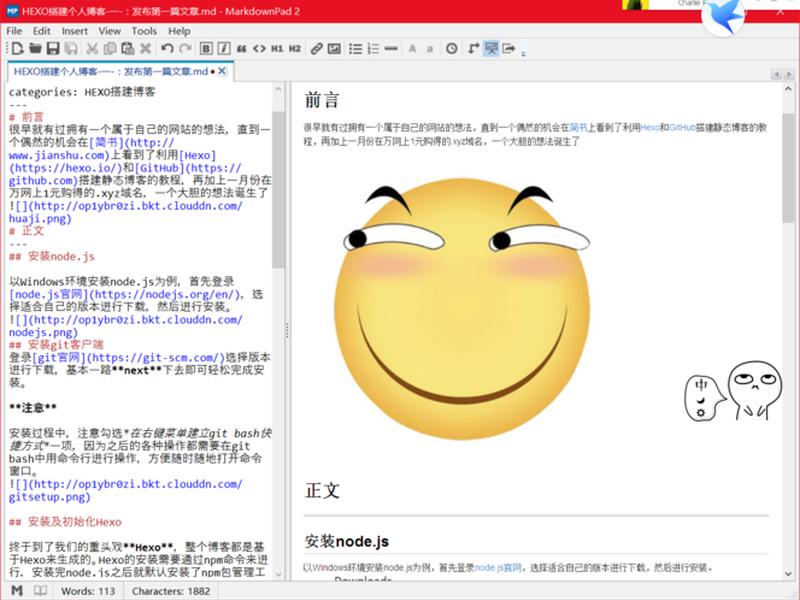Convert text to lowercase with a icon
The height and width of the screenshot is (600, 800).
tap(430, 48)
